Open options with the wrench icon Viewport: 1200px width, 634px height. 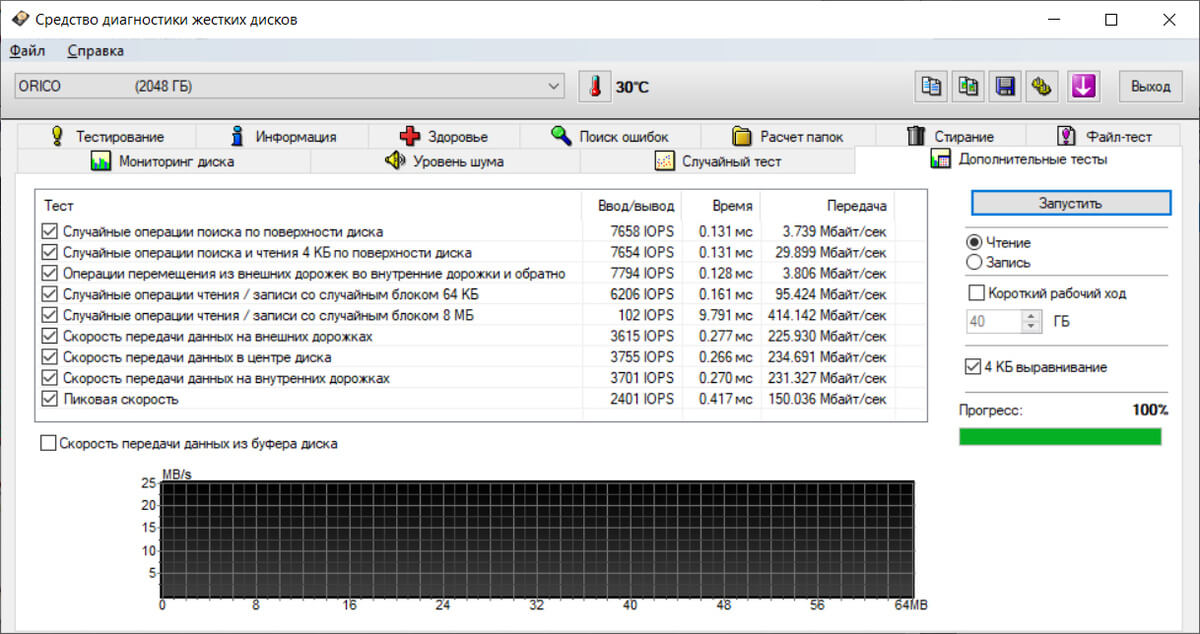tap(1042, 87)
